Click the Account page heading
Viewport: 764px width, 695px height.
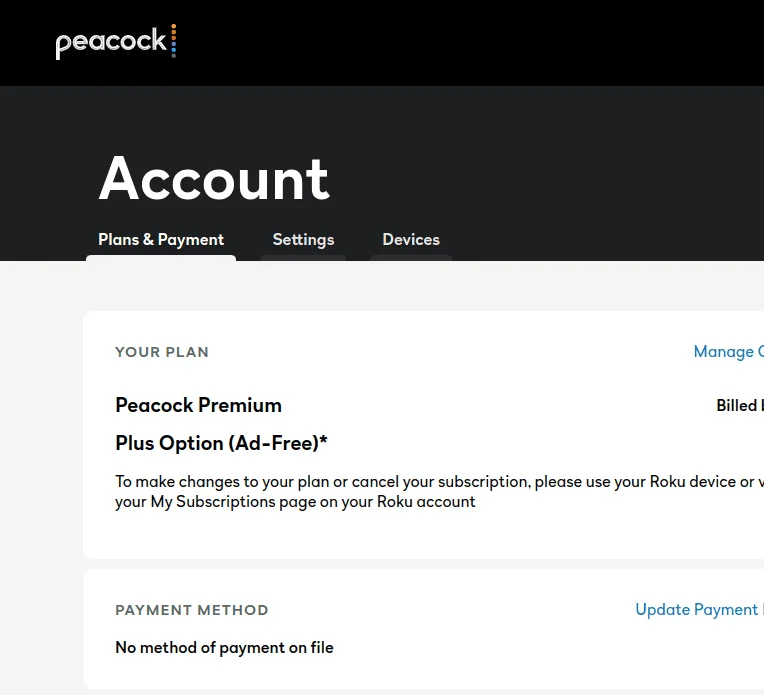[x=214, y=178]
